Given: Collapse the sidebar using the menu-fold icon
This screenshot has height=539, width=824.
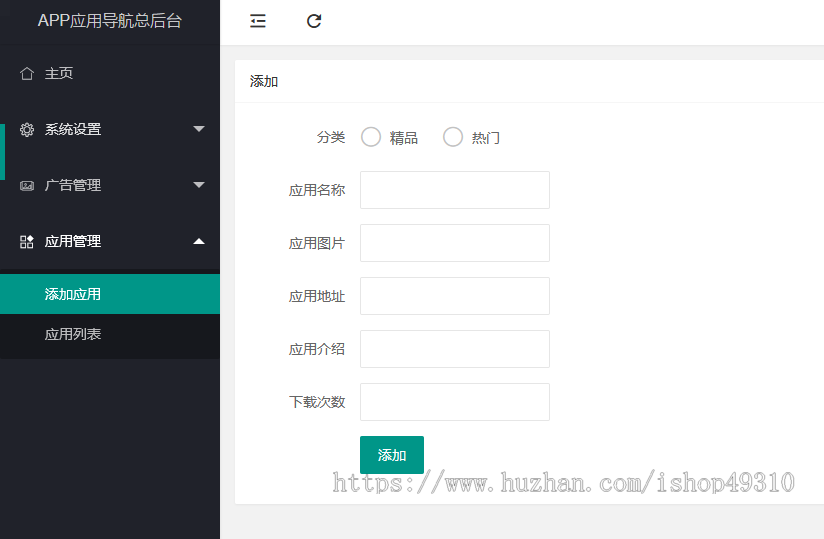Looking at the screenshot, I should pyautogui.click(x=258, y=21).
